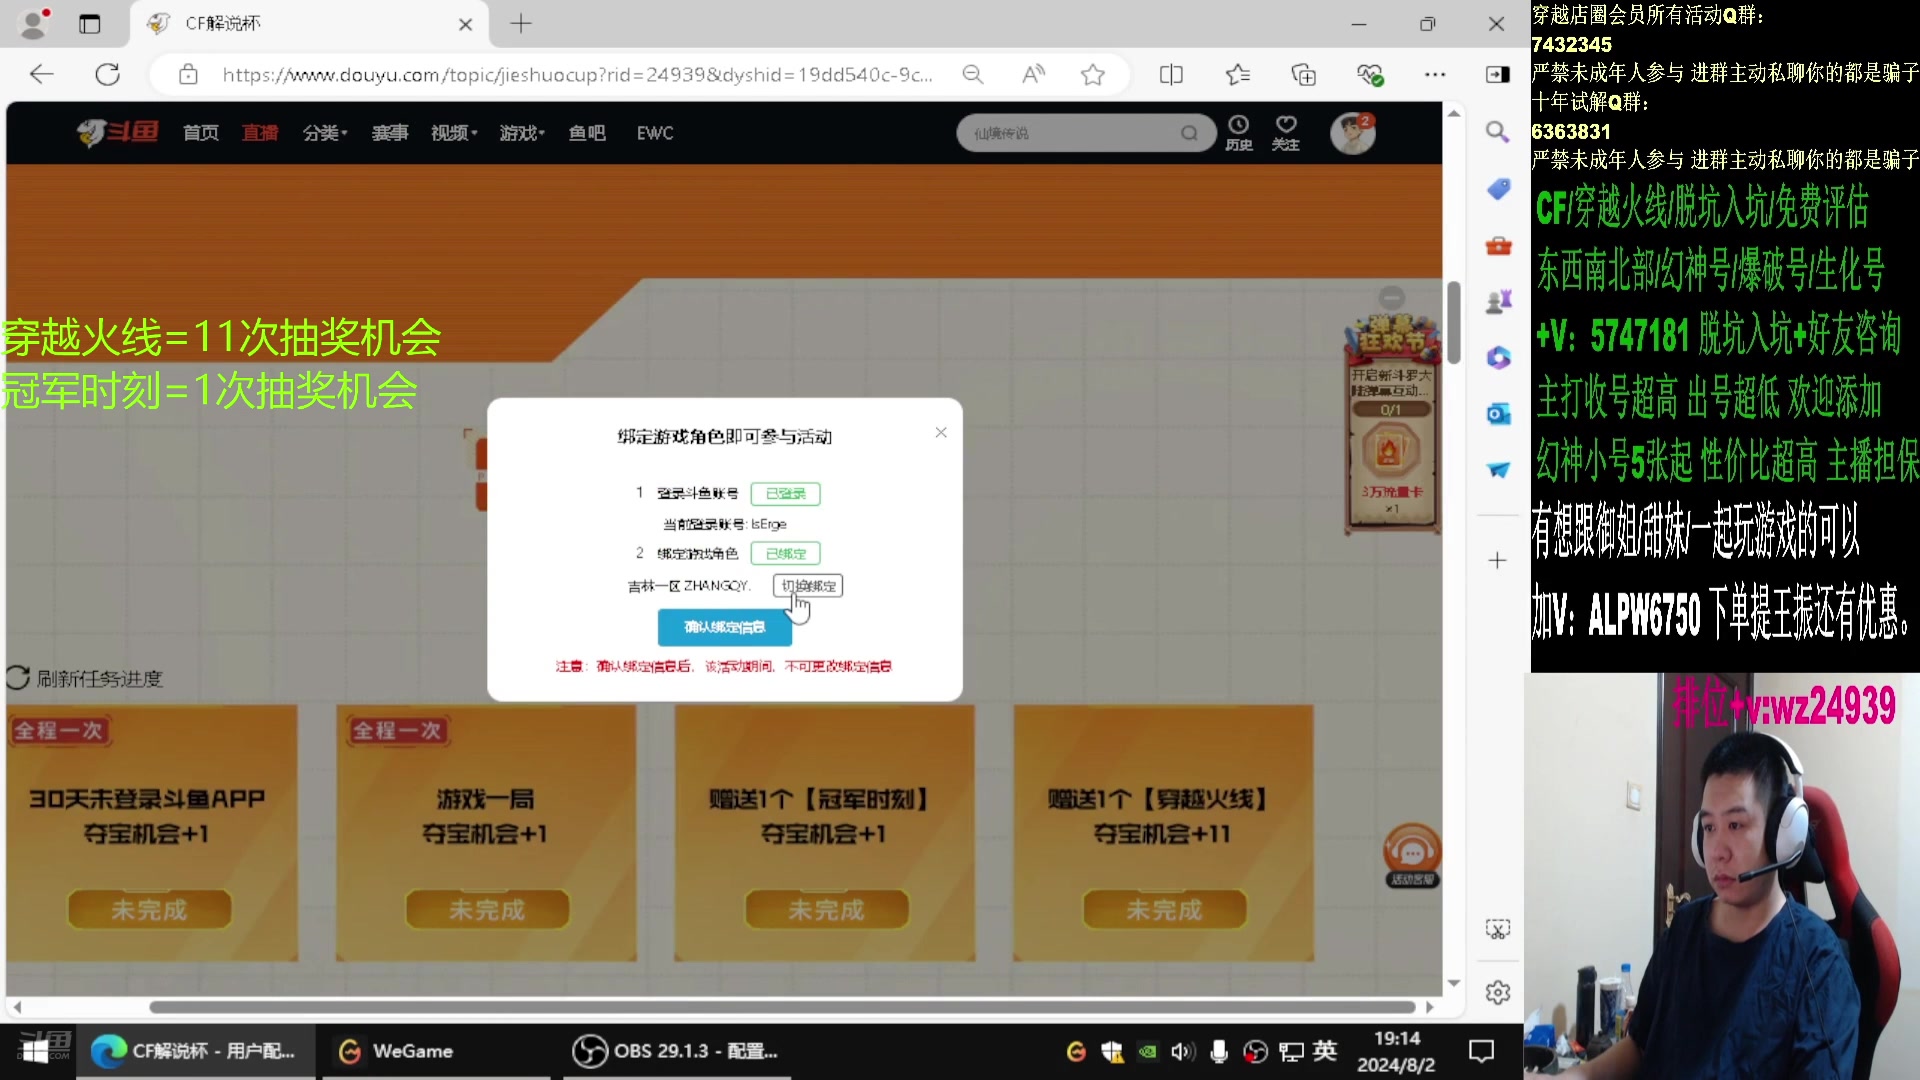Expand the 游戏 dropdown menu
This screenshot has width=1920, height=1080.
pyautogui.click(x=520, y=132)
